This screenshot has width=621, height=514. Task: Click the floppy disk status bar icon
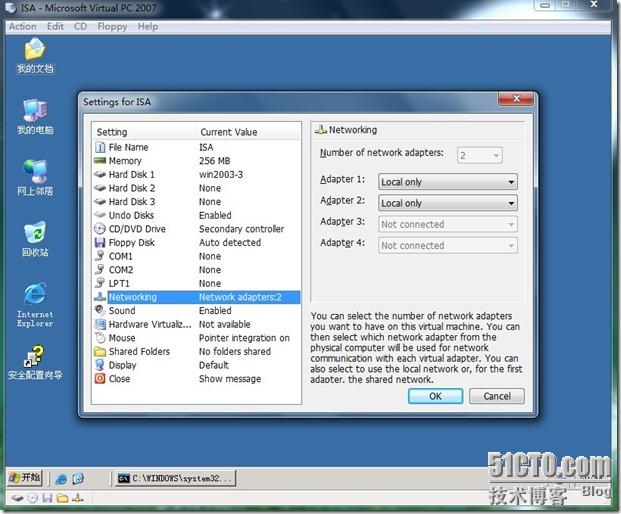pyautogui.click(x=47, y=498)
